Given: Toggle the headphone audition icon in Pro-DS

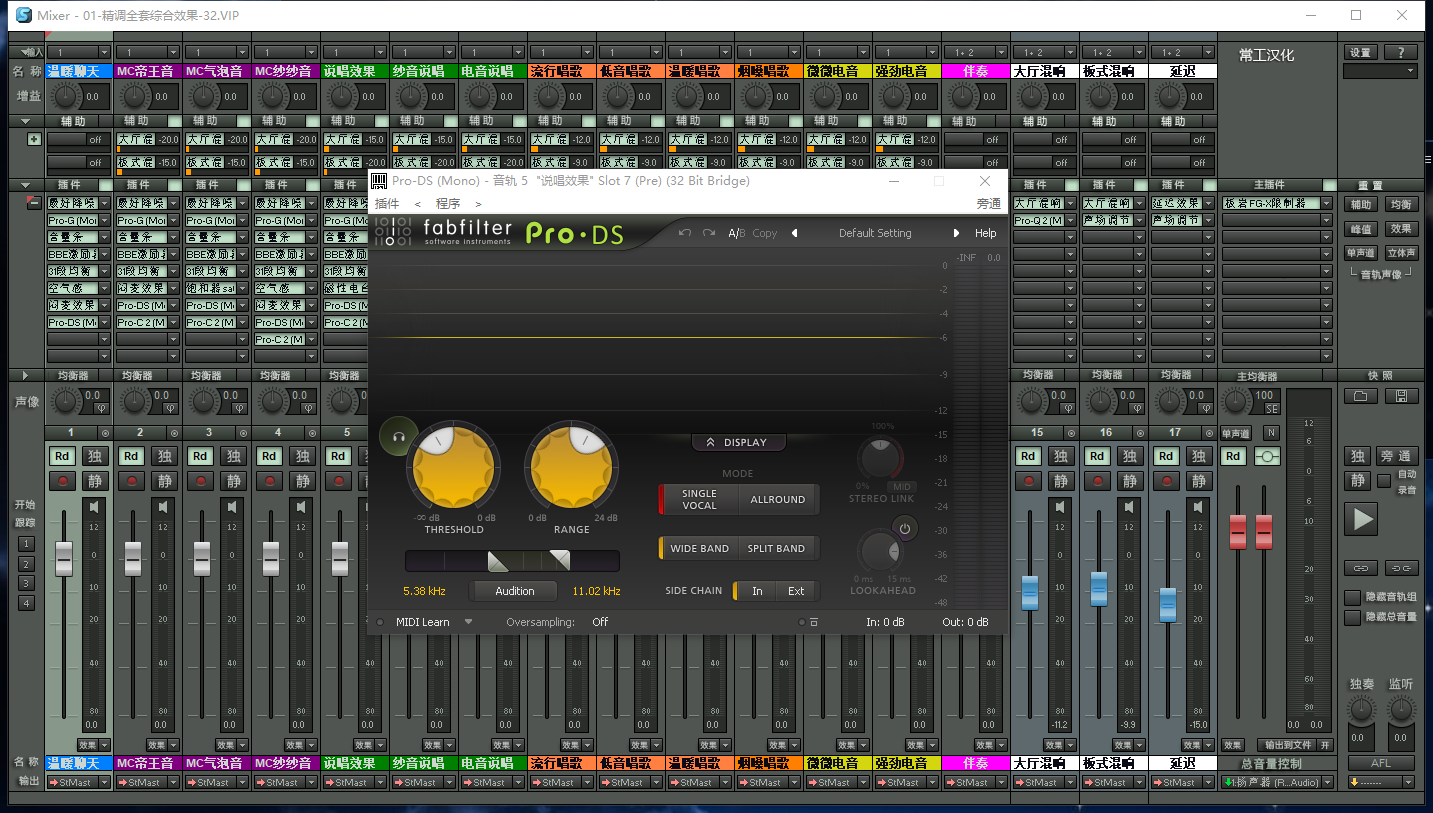Looking at the screenshot, I should pos(398,435).
